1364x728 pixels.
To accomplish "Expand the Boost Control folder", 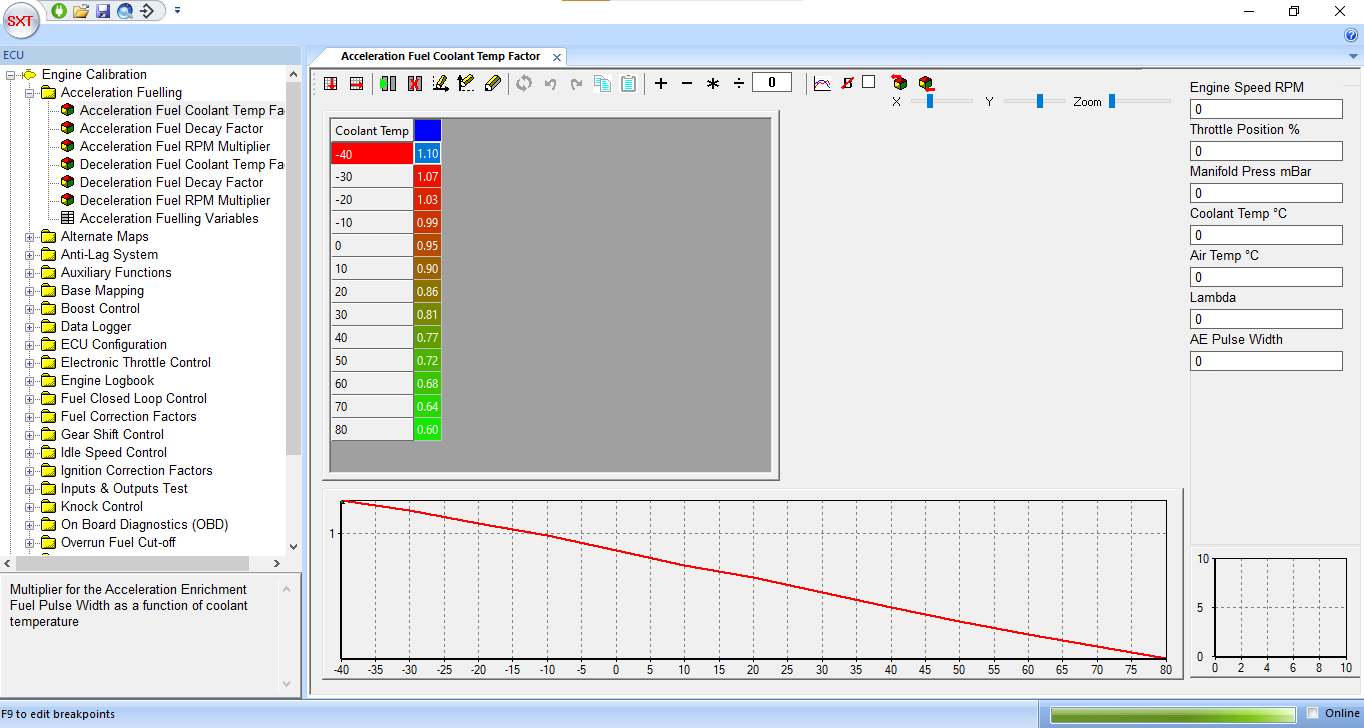I will [30, 309].
